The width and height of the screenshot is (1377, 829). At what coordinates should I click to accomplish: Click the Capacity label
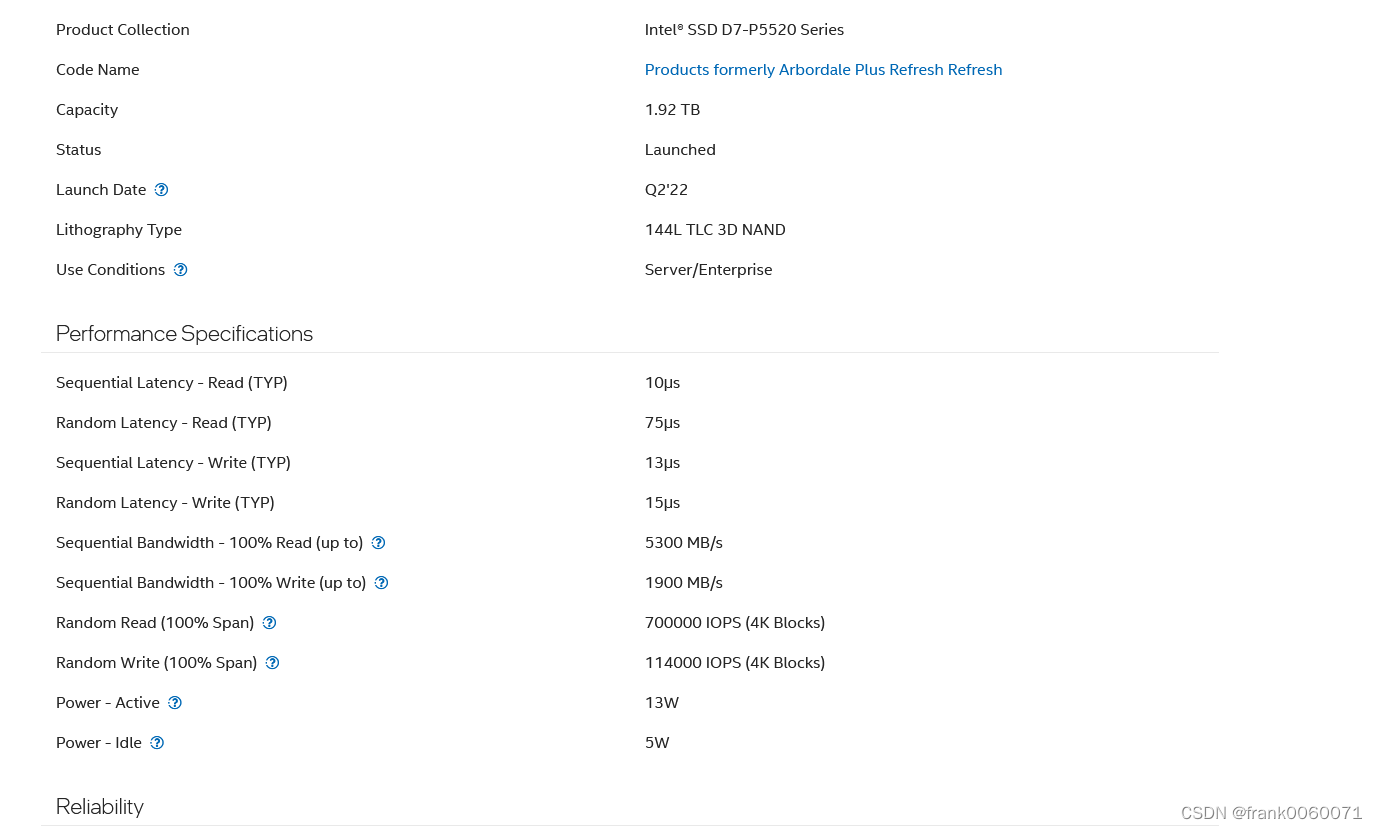pyautogui.click(x=87, y=110)
